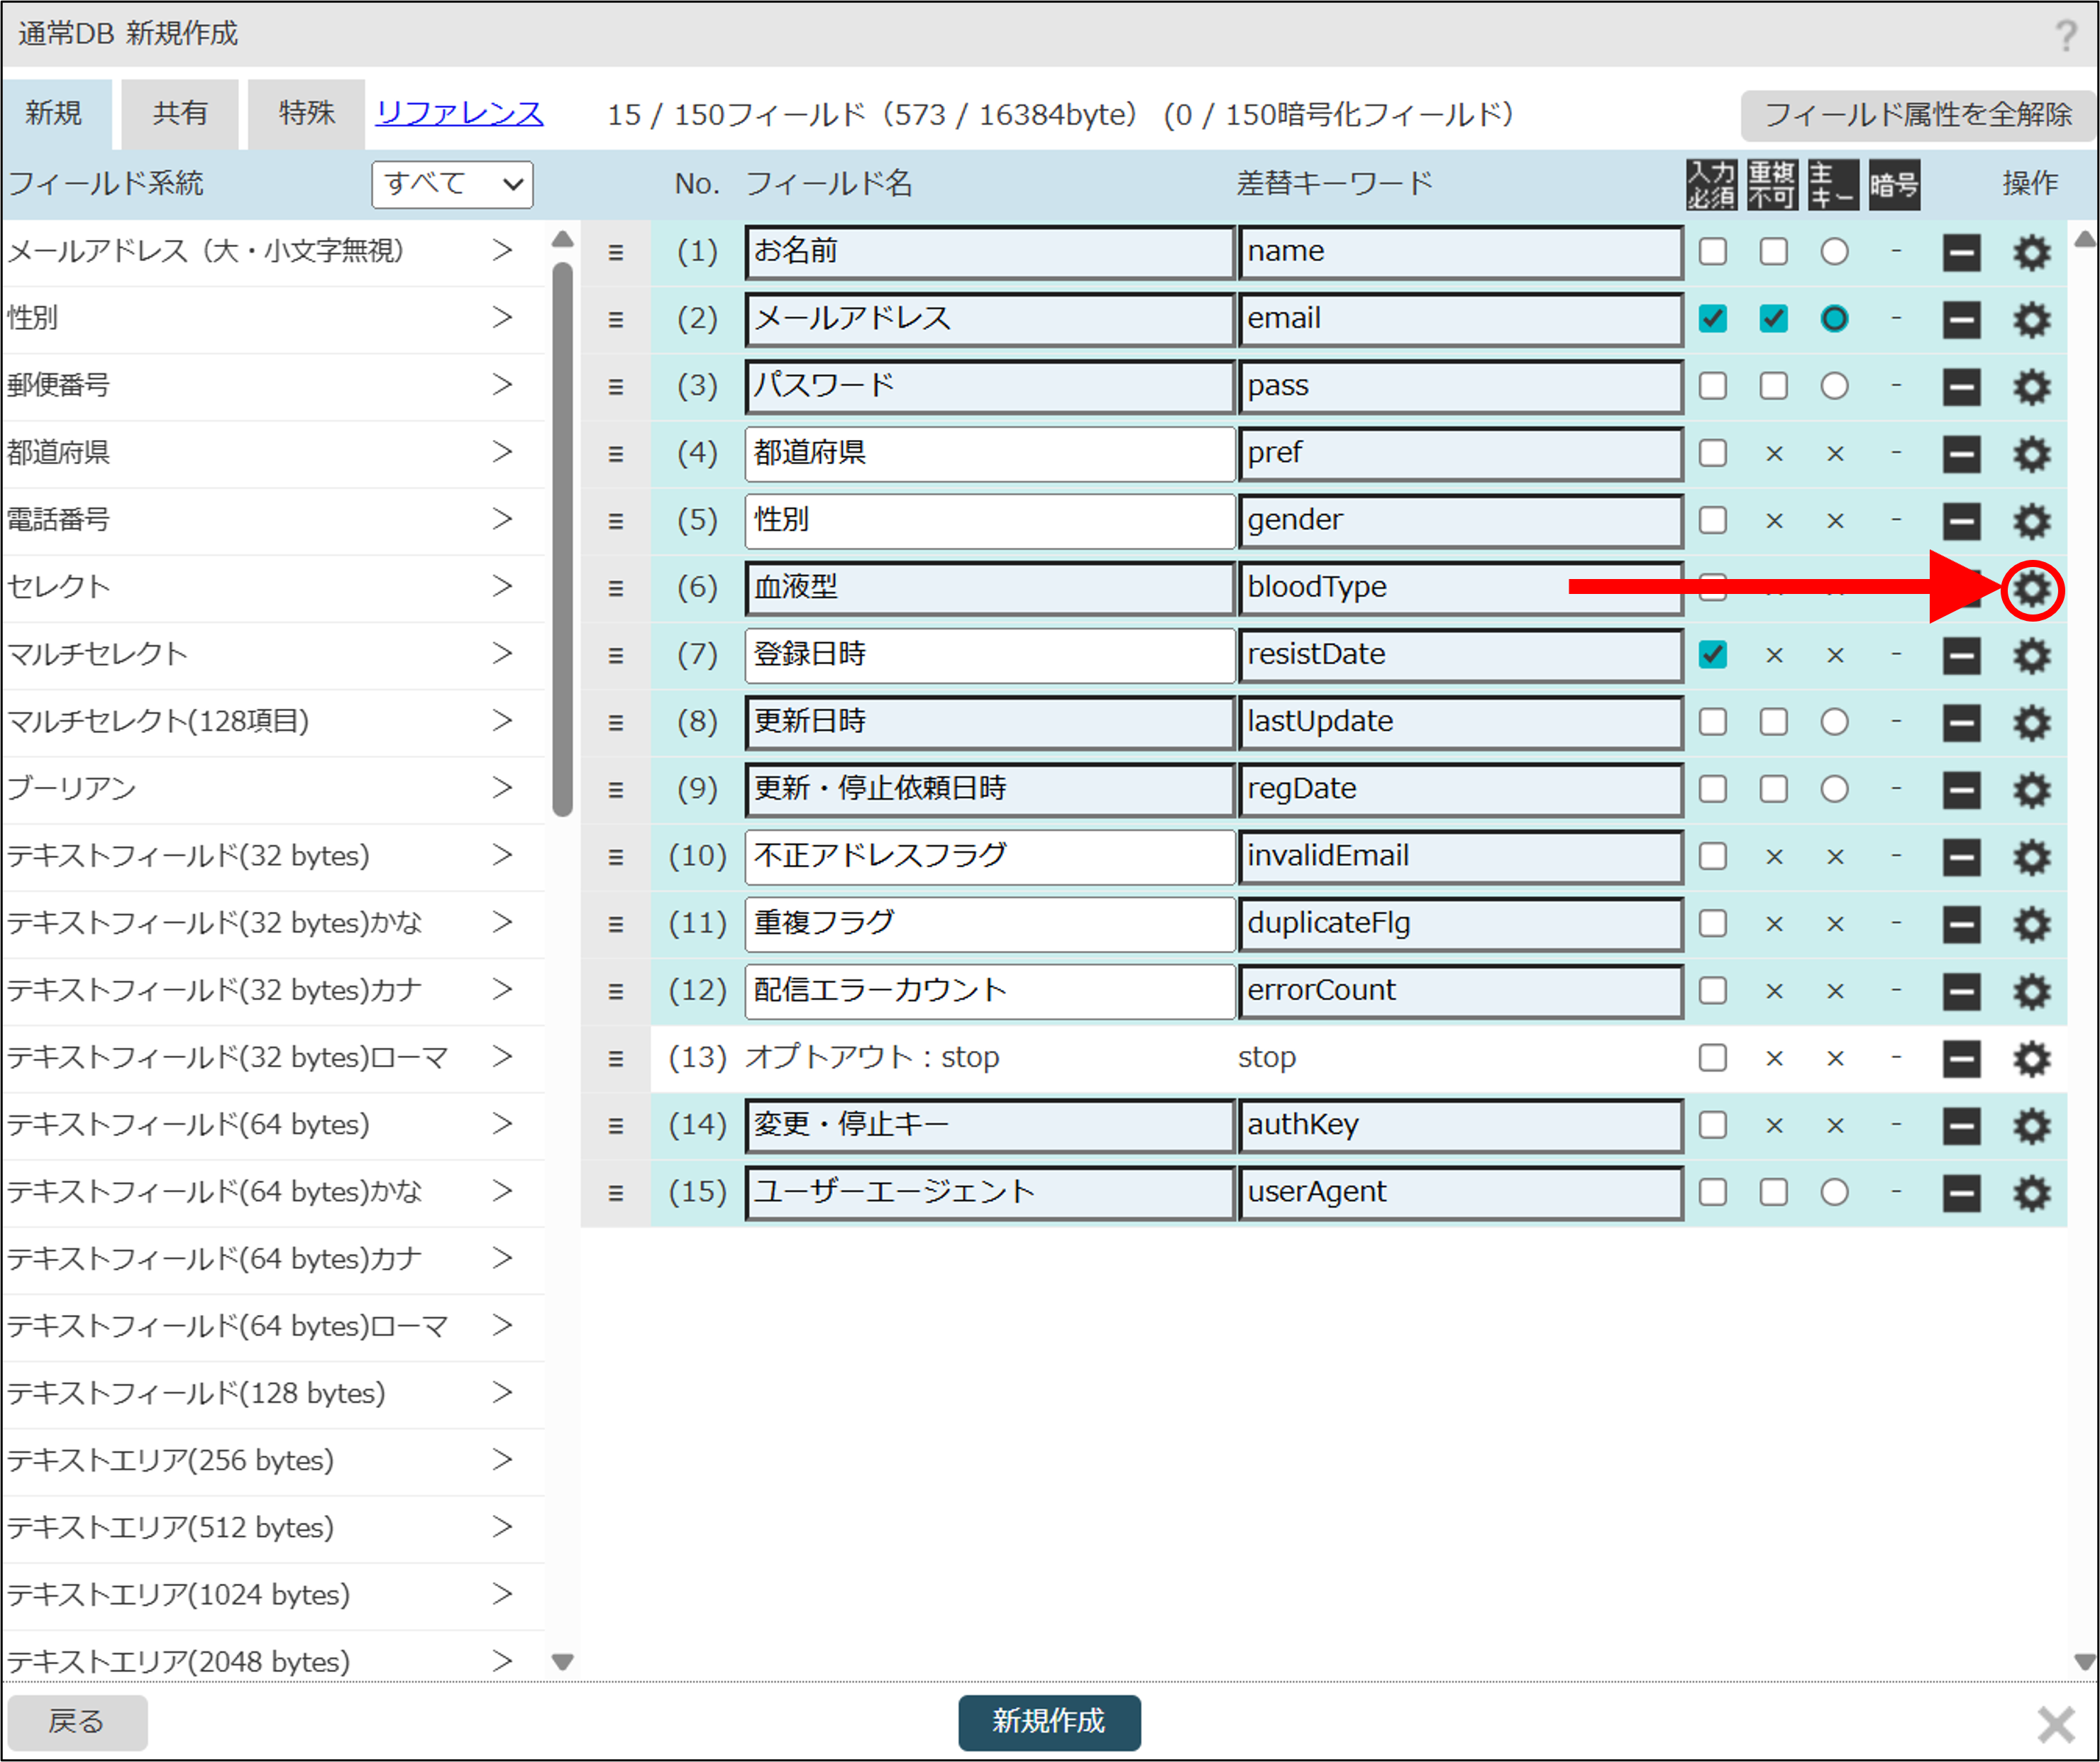This screenshot has width=2100, height=1762.
Task: Click drag handle icon of パスワード row
Action: point(616,387)
